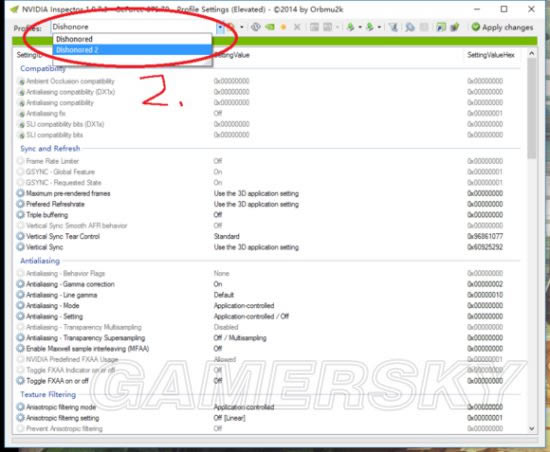Click the green NVIDIA logo toolbar icon
The image size is (550, 452).
(x=270, y=27)
